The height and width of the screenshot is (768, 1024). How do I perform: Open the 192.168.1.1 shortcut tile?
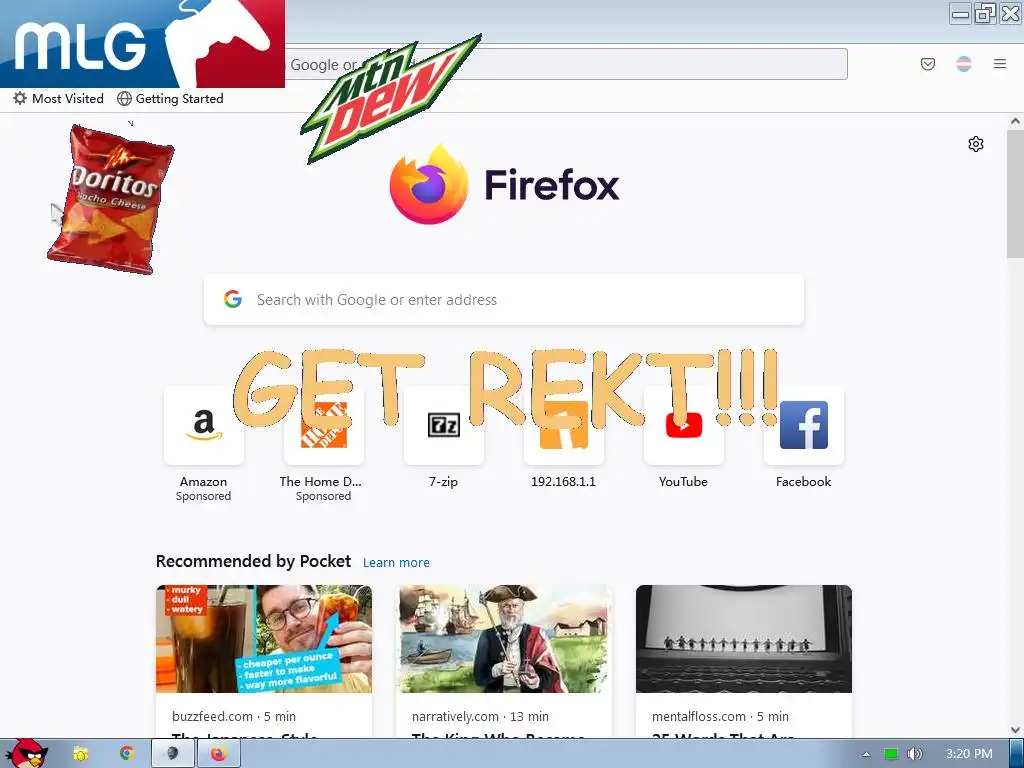point(564,425)
